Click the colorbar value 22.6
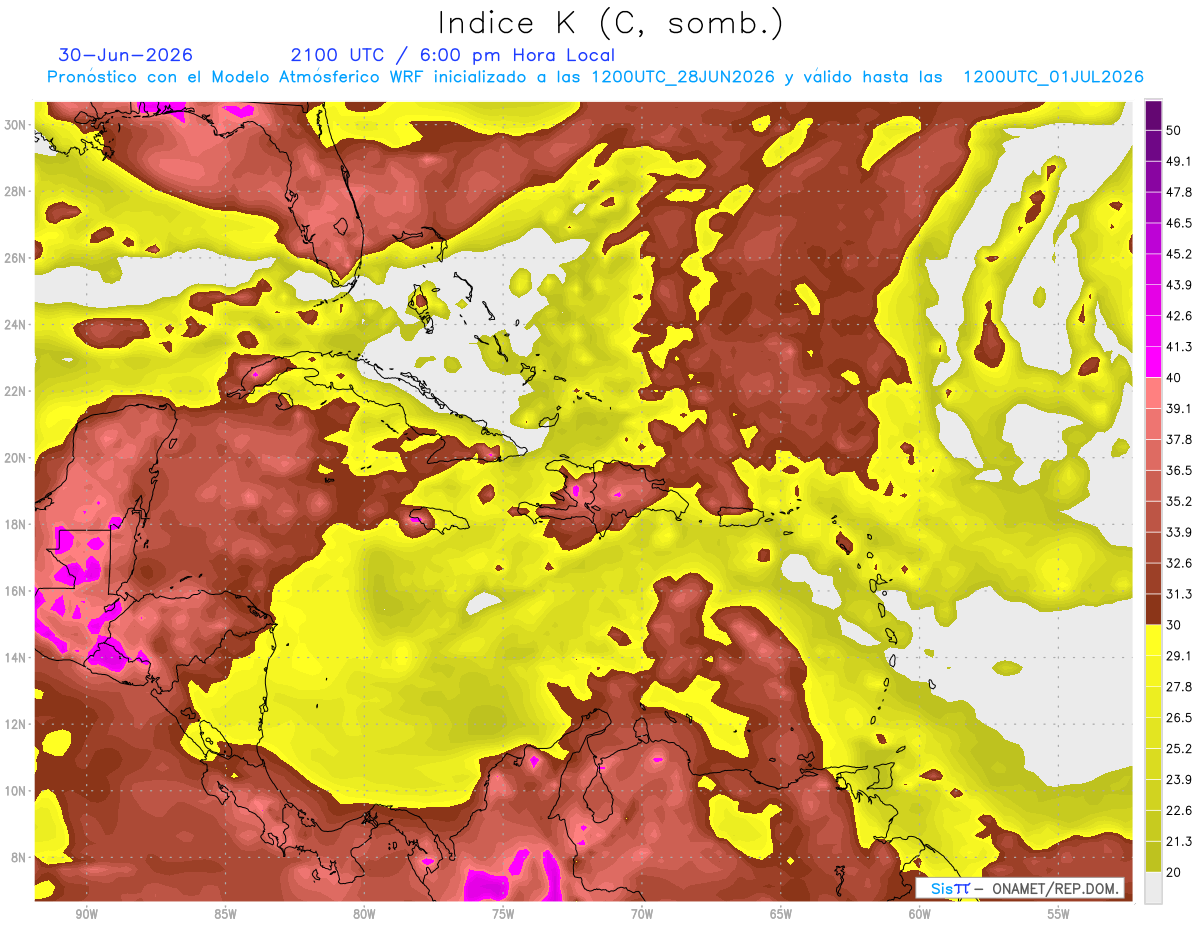This screenshot has height=927, width=1200. [x=1178, y=811]
